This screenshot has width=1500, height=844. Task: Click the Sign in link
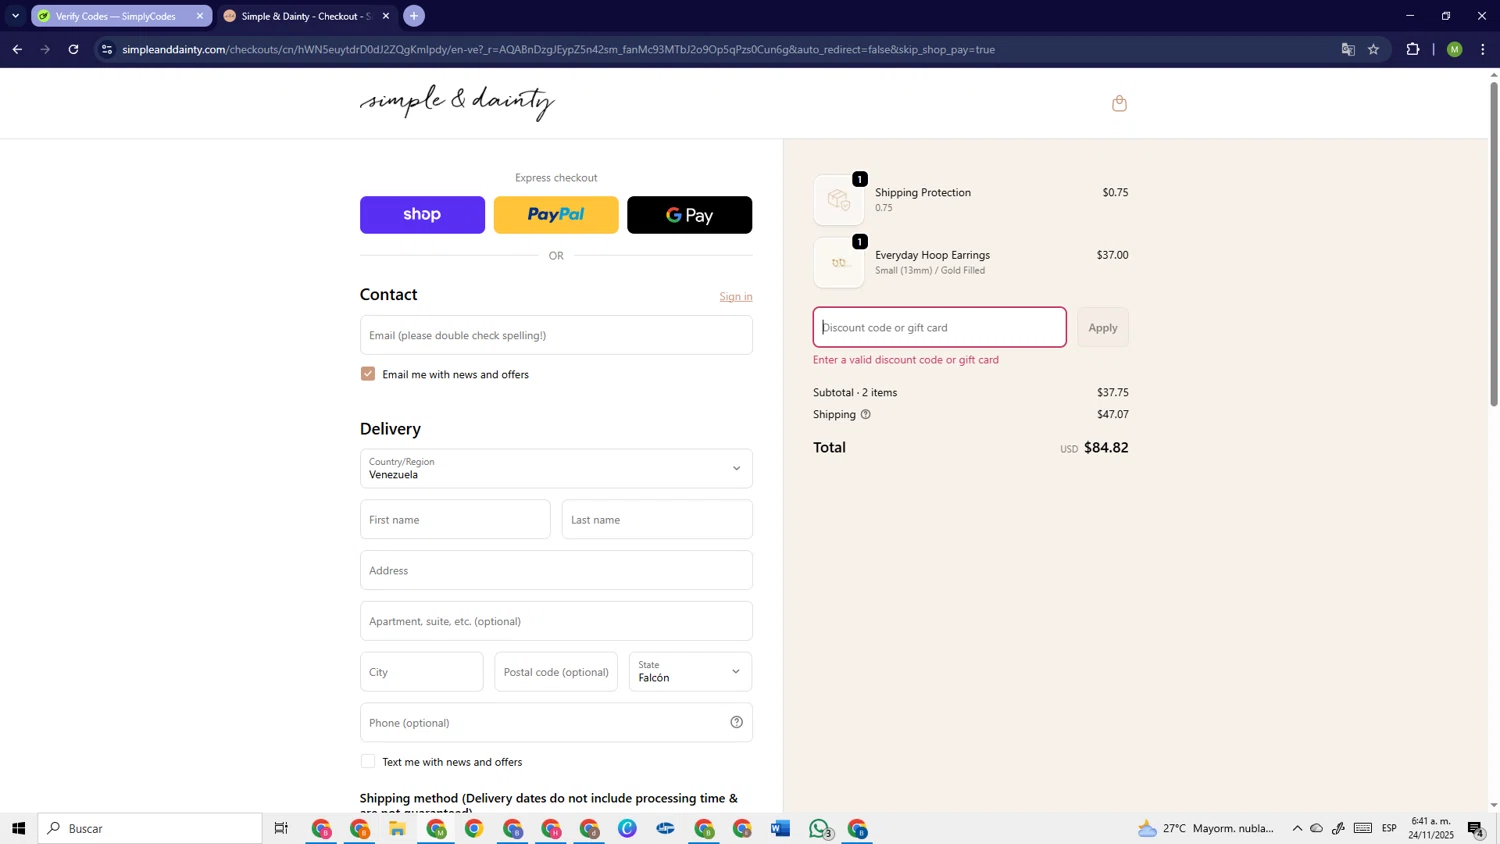point(736,296)
